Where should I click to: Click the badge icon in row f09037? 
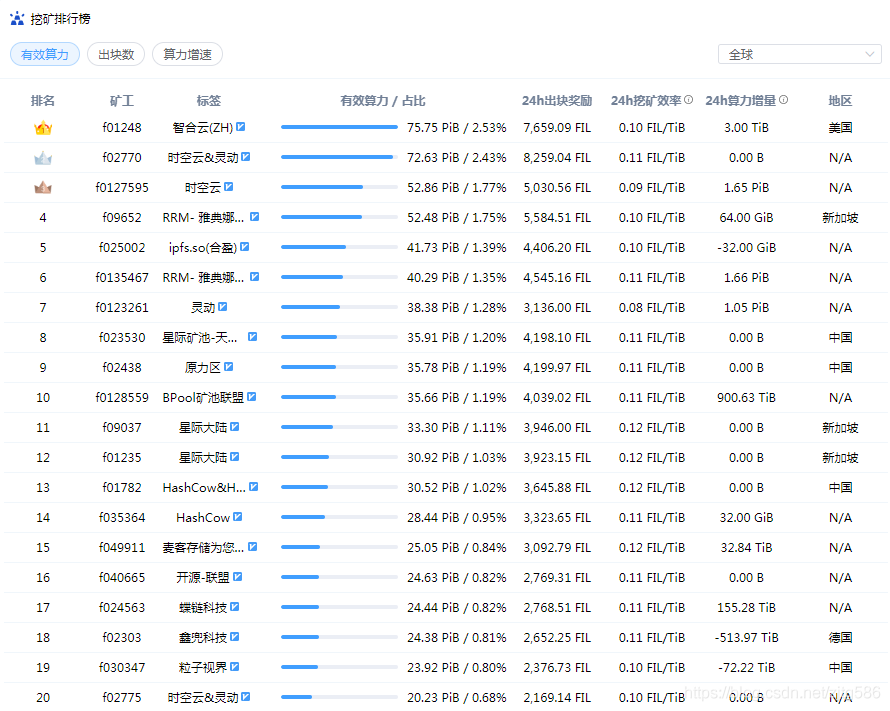pos(234,427)
